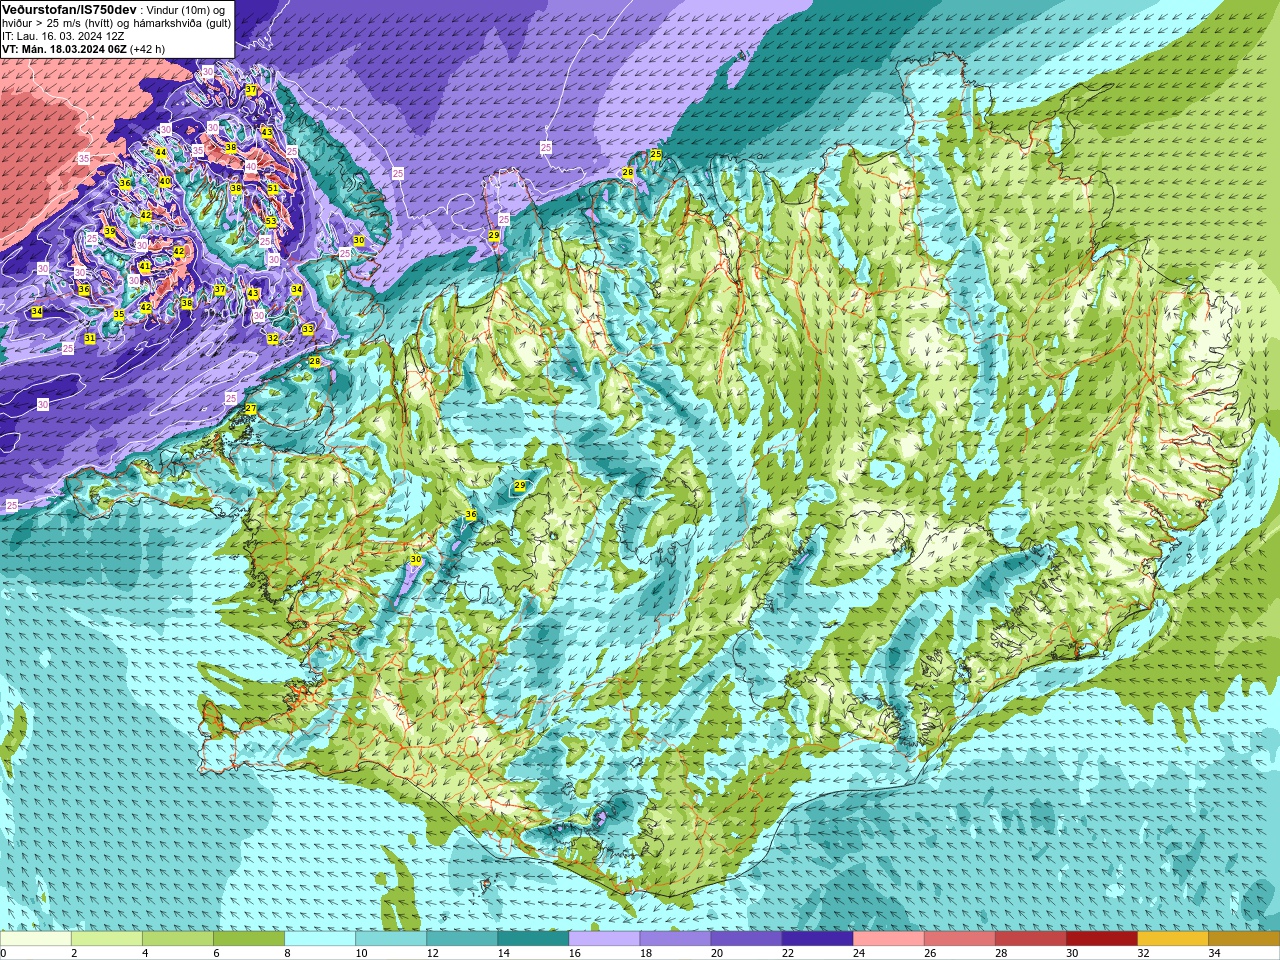Screen dimensions: 1280x960
Task: Click the "IT: Lau. 16. 03. 2024 12Z" line
Action: pos(63,36)
